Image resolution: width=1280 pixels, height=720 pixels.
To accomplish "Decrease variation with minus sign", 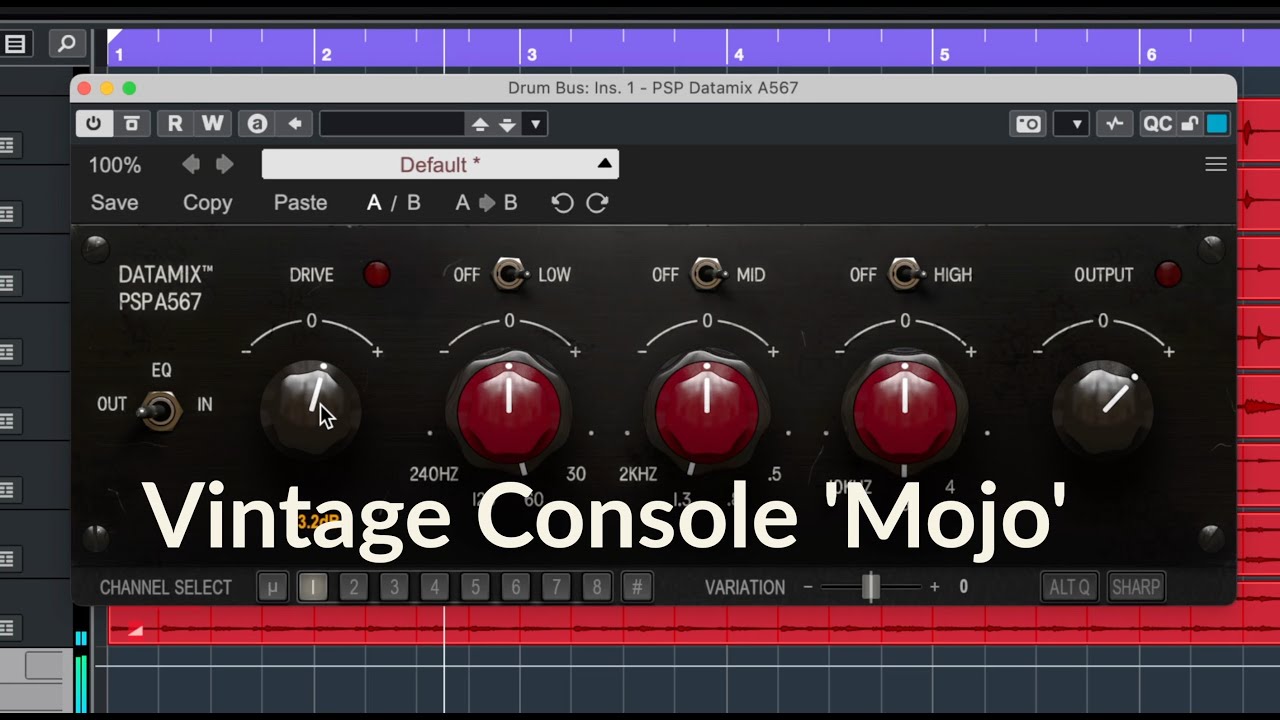I will [808, 587].
